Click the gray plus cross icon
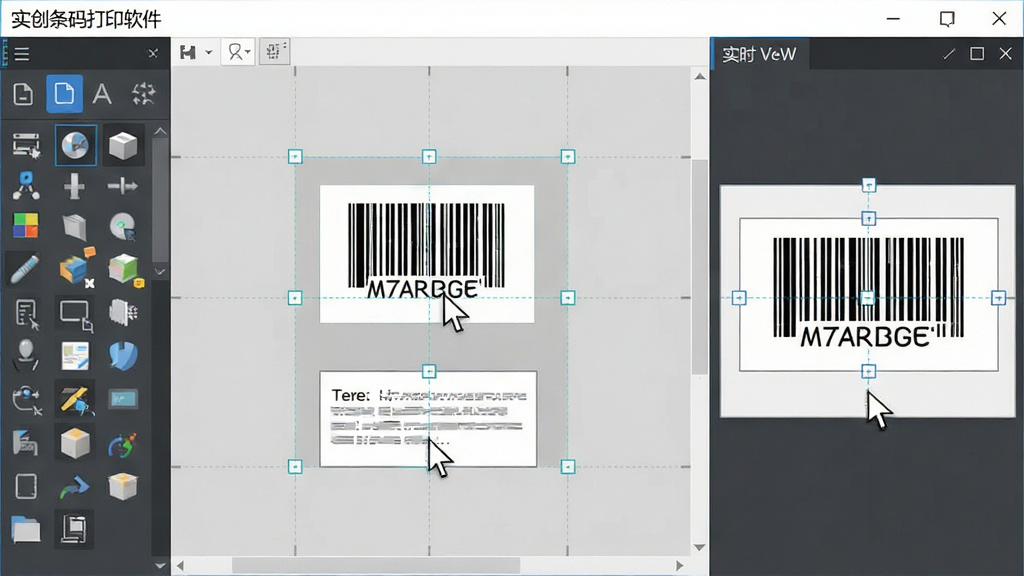1024x576 pixels. (74, 186)
